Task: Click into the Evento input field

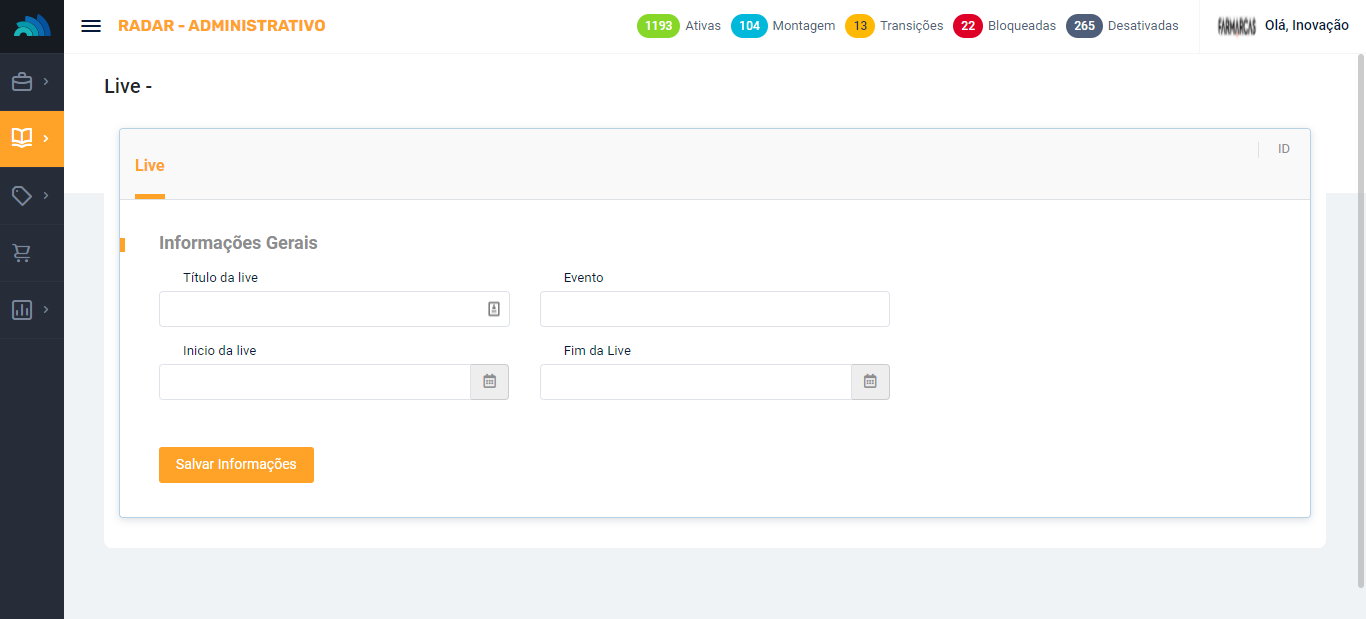Action: point(714,309)
